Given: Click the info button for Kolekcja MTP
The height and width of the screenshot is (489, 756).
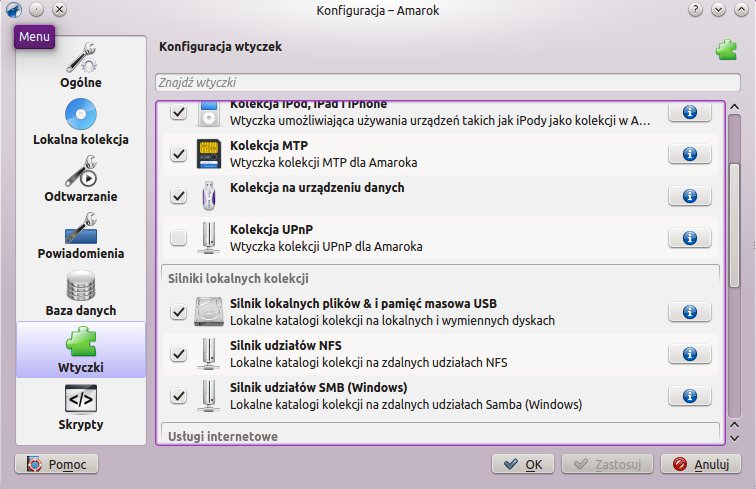Looking at the screenshot, I should click(689, 154).
